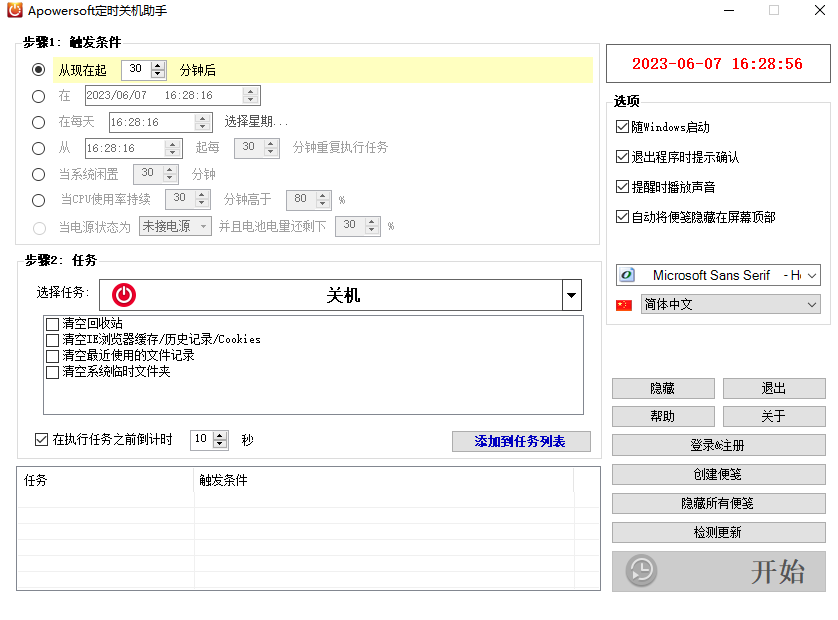Toggle 退出程序时提示确认 checkbox
This screenshot has width=838, height=620.
(x=622, y=157)
